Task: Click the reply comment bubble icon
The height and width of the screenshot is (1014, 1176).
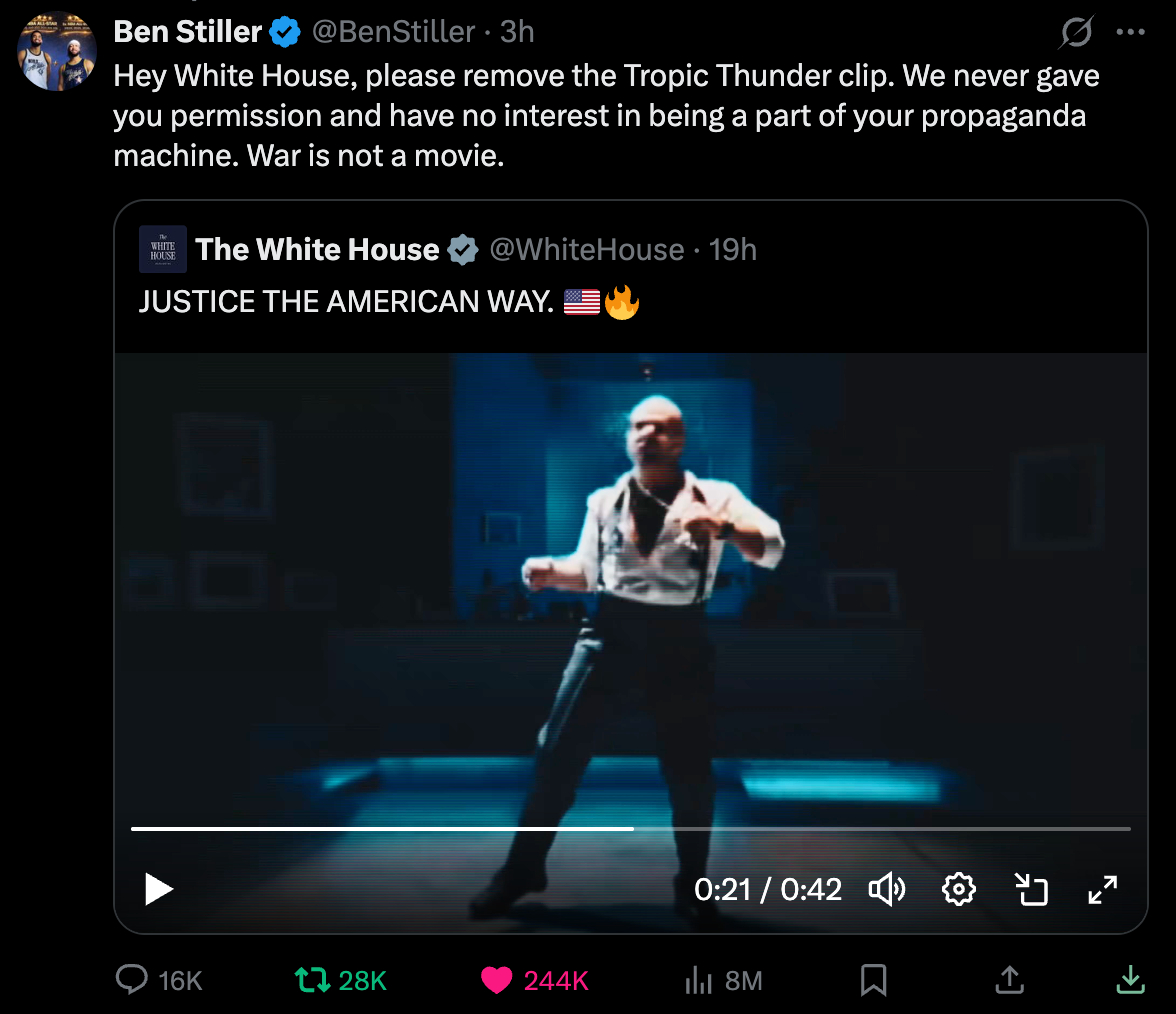Action: coord(132,980)
